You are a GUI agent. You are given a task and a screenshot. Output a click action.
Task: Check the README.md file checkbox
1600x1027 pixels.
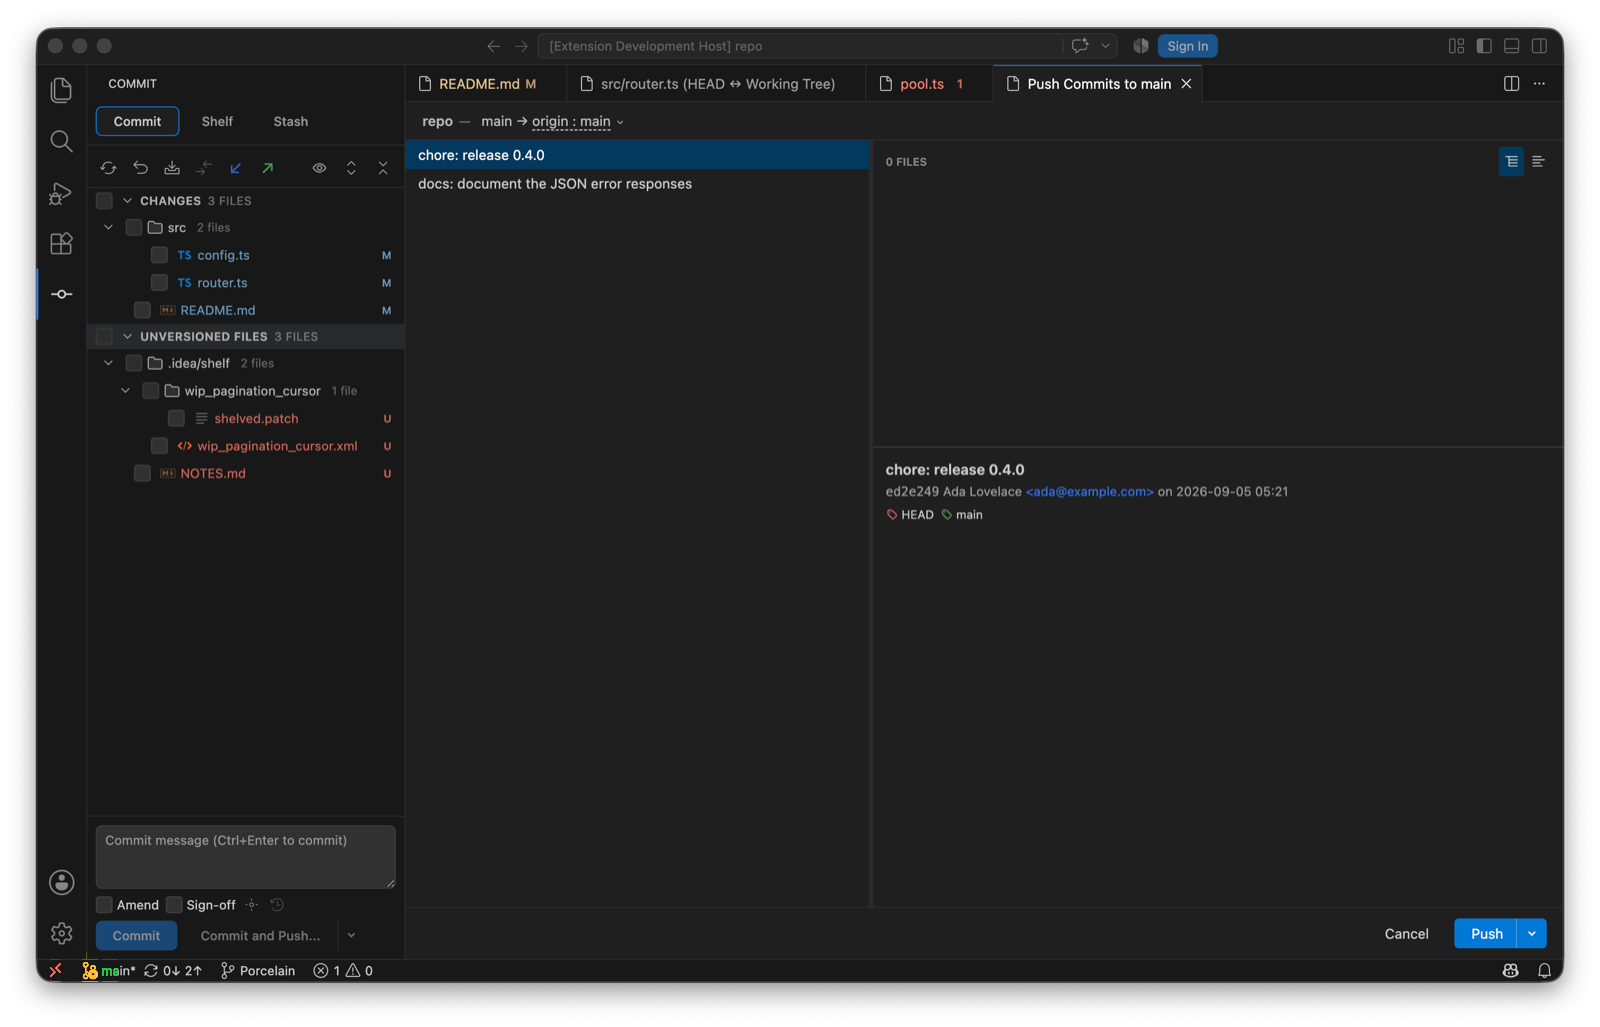[142, 310]
